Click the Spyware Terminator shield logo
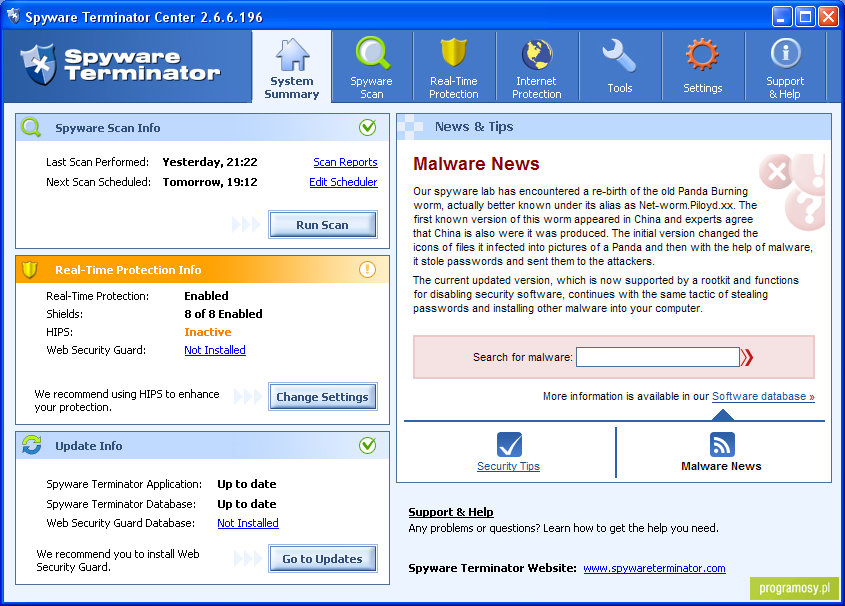 click(x=38, y=65)
